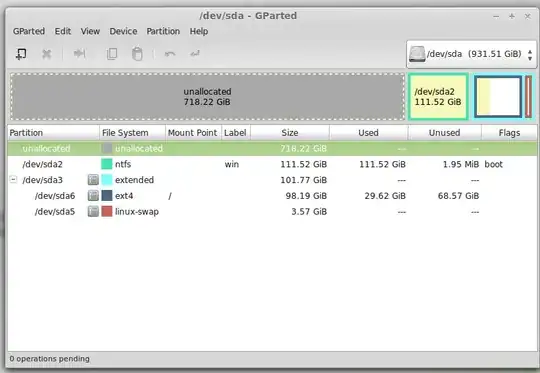This screenshot has height=373, width=540.
Task: Click the red linux-swap color swatch
Action: 107,211
